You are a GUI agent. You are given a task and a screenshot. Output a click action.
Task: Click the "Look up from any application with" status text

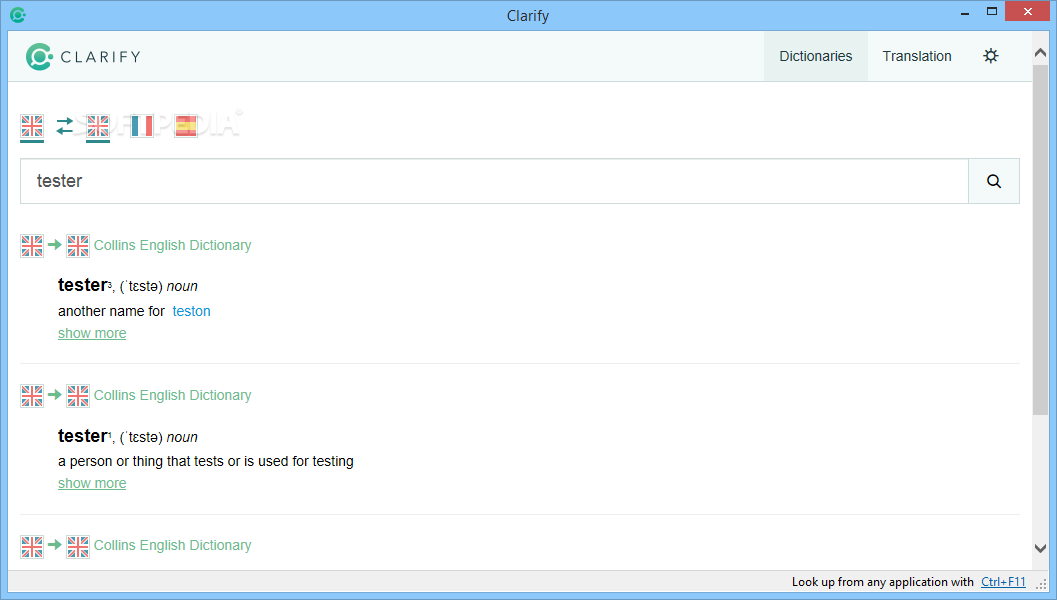pos(882,582)
